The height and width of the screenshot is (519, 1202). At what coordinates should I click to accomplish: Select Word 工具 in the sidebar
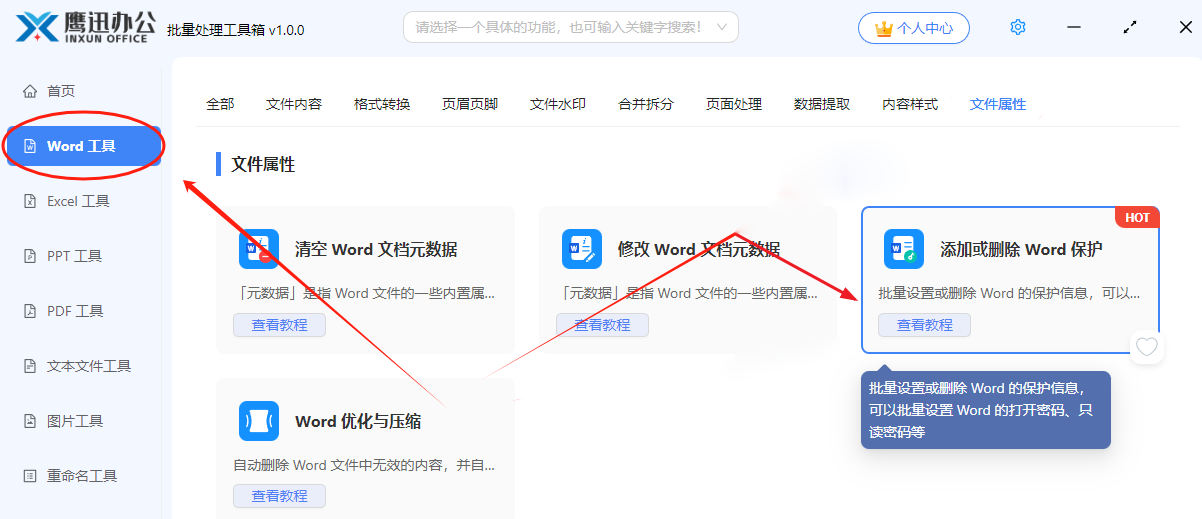[x=84, y=146]
